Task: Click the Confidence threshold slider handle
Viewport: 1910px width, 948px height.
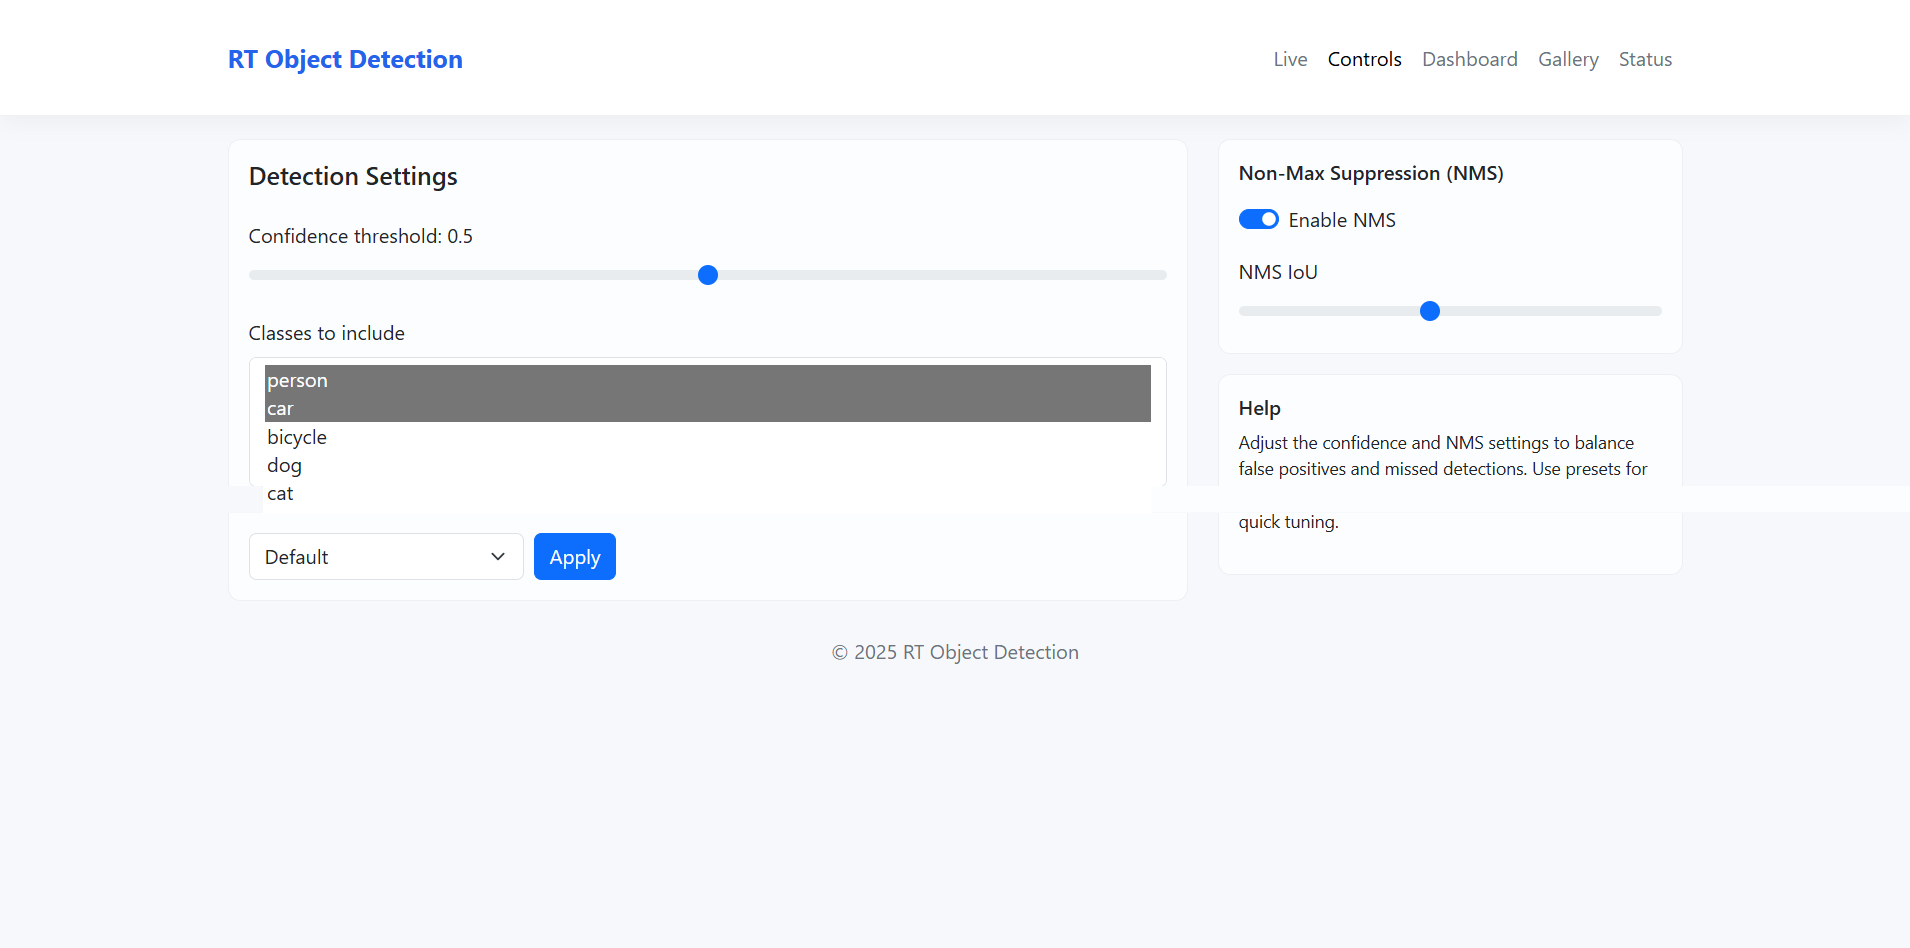Action: (x=708, y=275)
